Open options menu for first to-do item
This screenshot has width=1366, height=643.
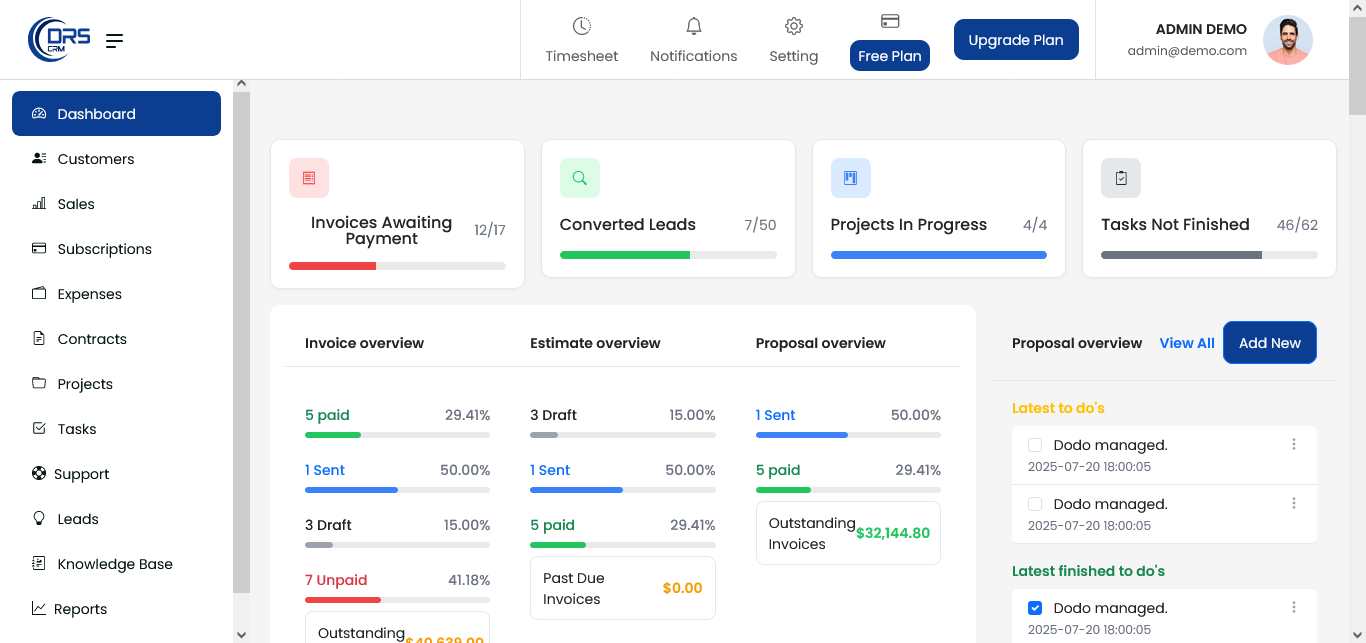click(x=1294, y=445)
